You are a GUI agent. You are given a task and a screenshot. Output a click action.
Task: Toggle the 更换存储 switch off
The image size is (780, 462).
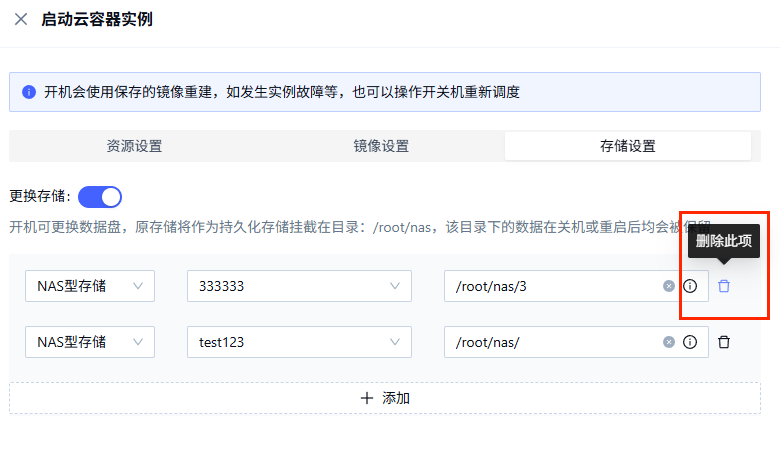(x=100, y=196)
